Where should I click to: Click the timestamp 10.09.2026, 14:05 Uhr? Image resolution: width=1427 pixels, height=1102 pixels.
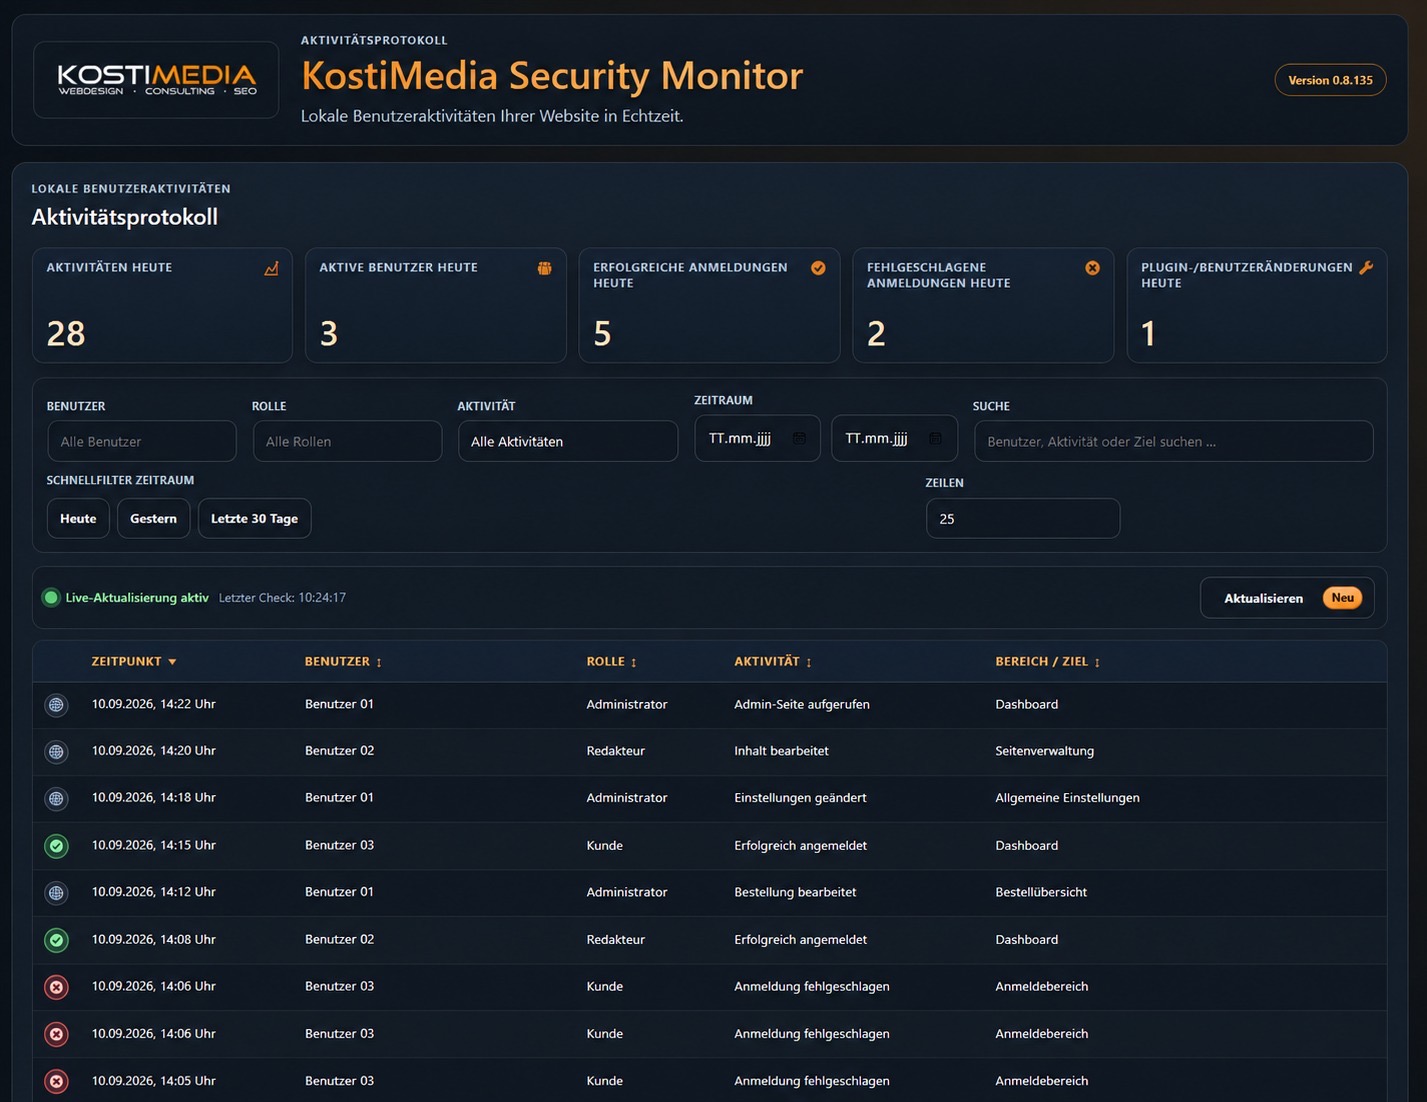point(154,1081)
